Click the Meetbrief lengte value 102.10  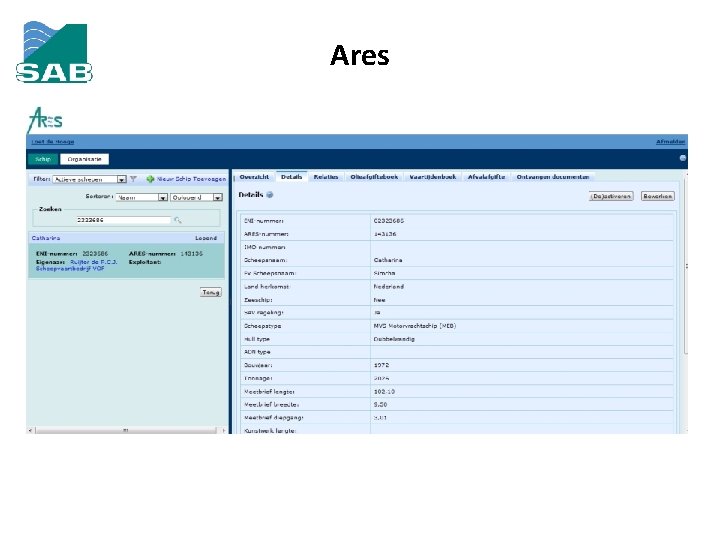[384, 392]
